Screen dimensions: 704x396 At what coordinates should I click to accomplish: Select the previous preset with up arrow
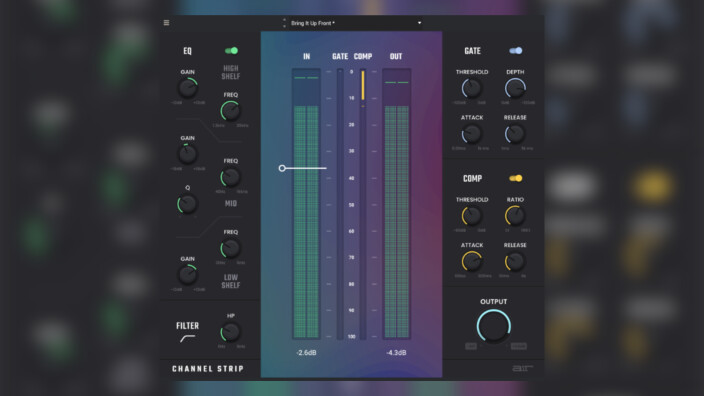pyautogui.click(x=284, y=20)
